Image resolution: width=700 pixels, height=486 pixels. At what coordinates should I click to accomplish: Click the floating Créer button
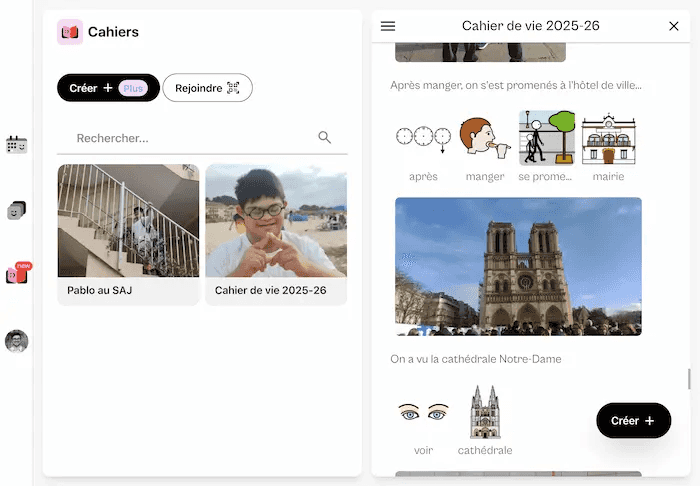point(633,421)
